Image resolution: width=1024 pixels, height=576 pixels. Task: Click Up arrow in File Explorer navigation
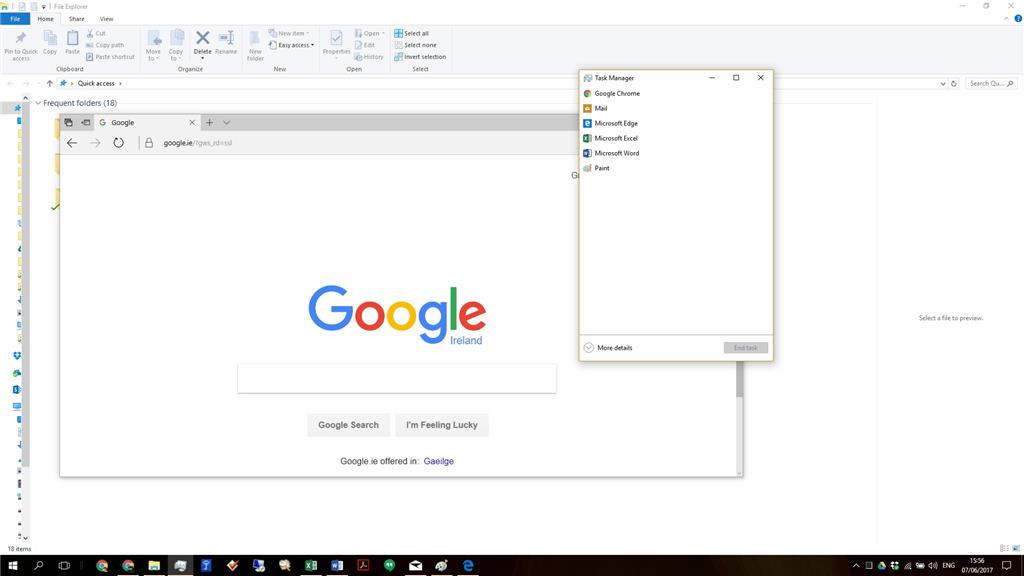(50, 84)
